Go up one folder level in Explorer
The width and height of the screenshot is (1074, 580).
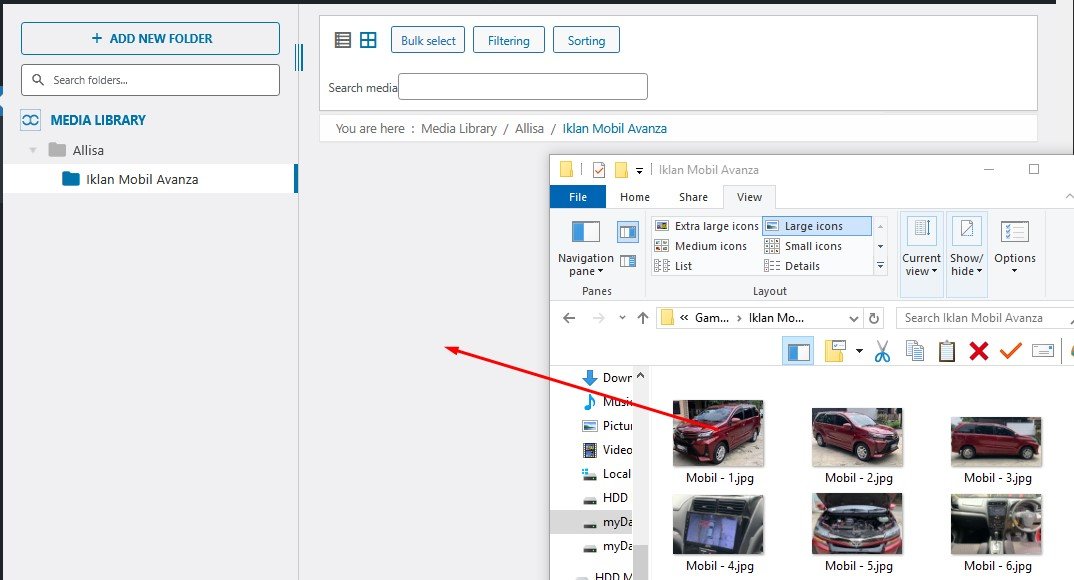(642, 318)
